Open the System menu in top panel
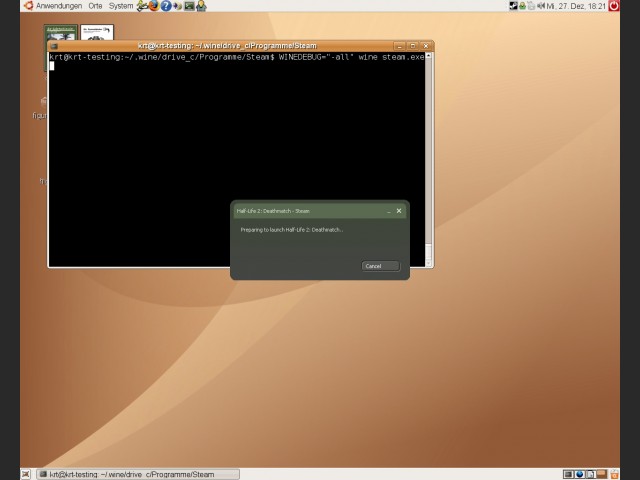 pos(121,6)
